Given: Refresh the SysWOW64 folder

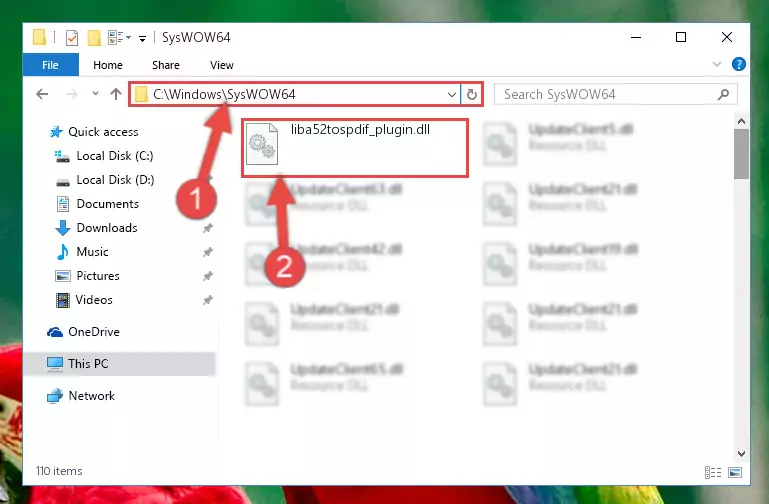Looking at the screenshot, I should point(471,94).
